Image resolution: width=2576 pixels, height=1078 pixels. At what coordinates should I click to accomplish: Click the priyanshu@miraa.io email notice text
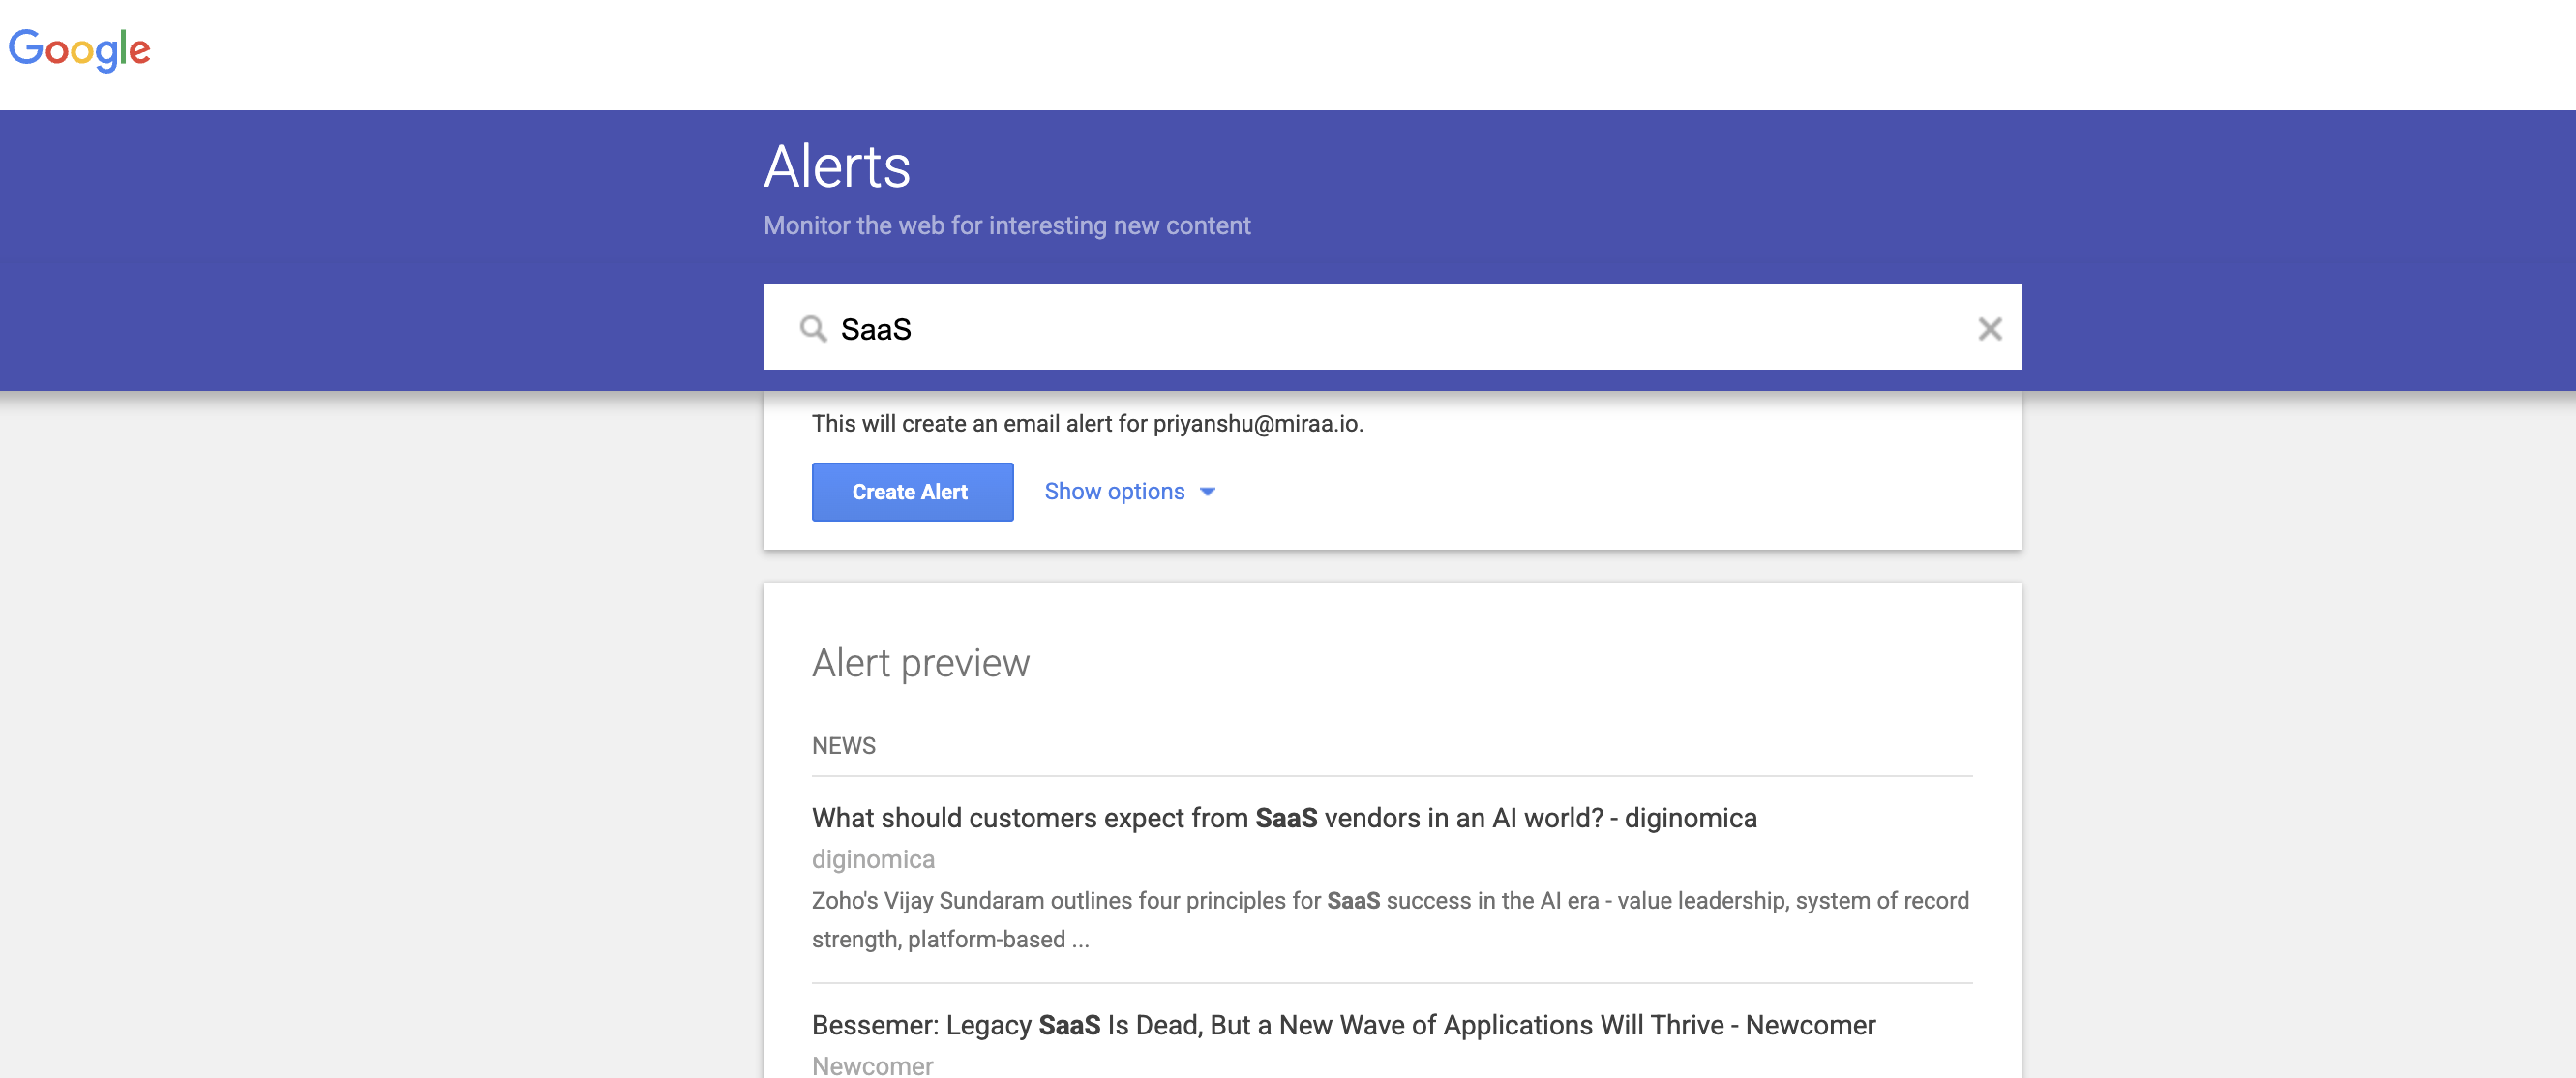point(1087,424)
